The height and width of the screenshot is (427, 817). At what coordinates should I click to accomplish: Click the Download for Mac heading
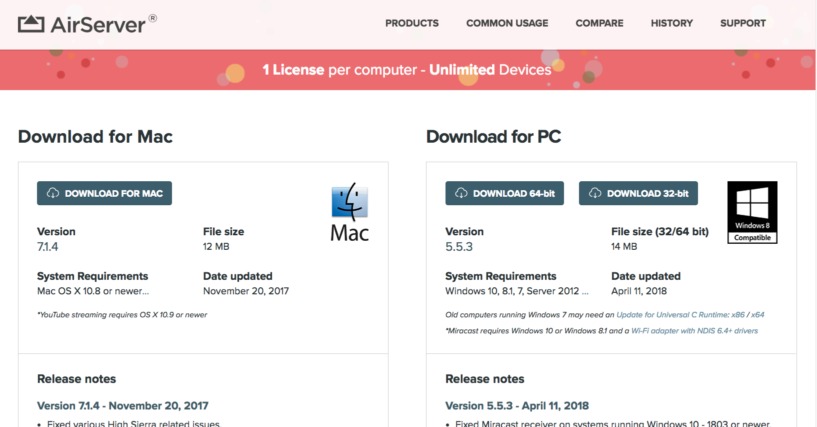(x=95, y=136)
